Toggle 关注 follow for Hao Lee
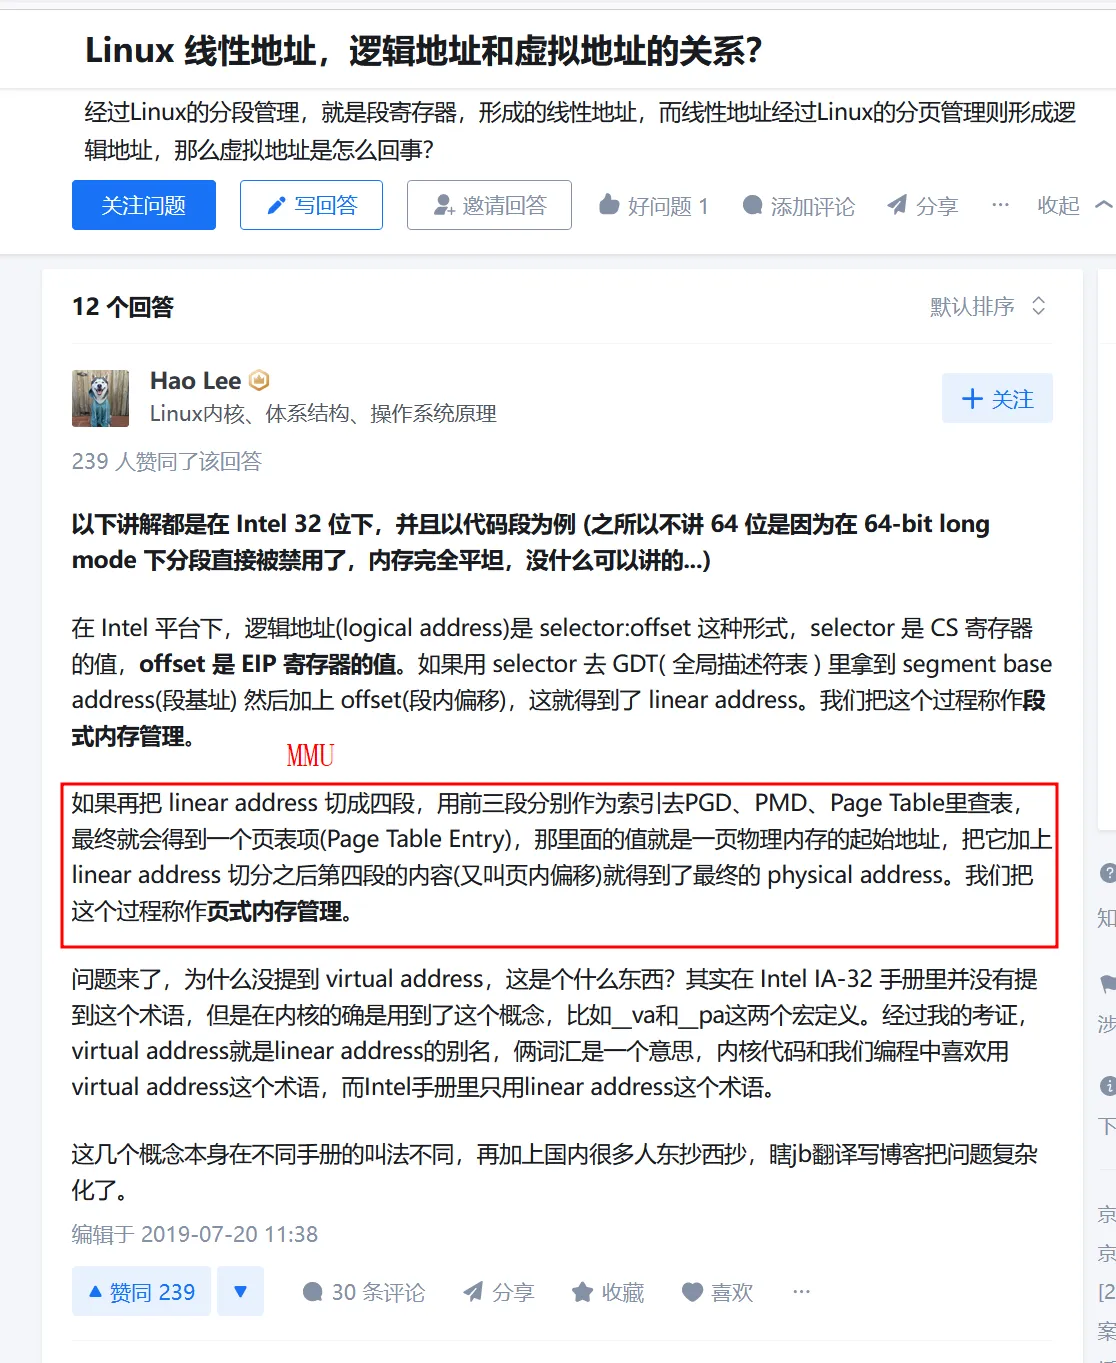 (x=997, y=399)
